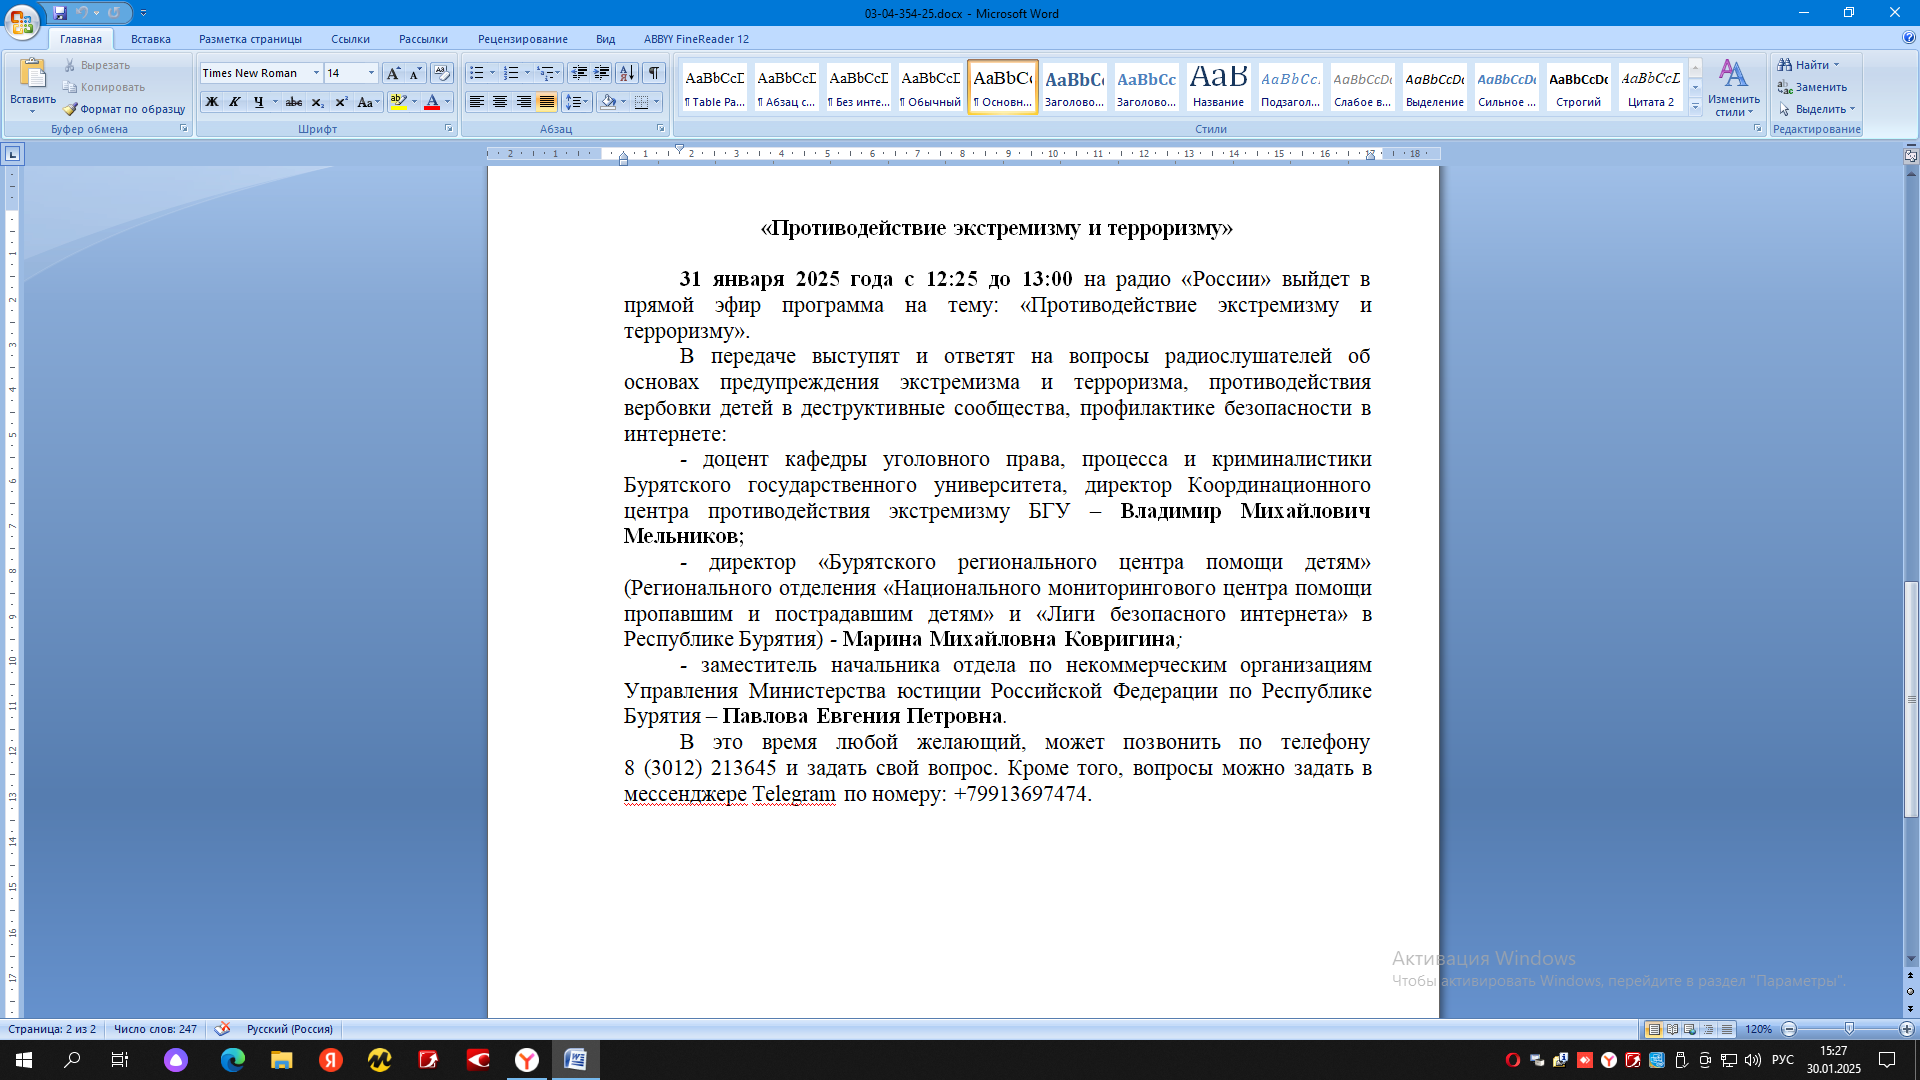
Task: Click the vertical scrollbar thumb
Action: coord(1911,700)
